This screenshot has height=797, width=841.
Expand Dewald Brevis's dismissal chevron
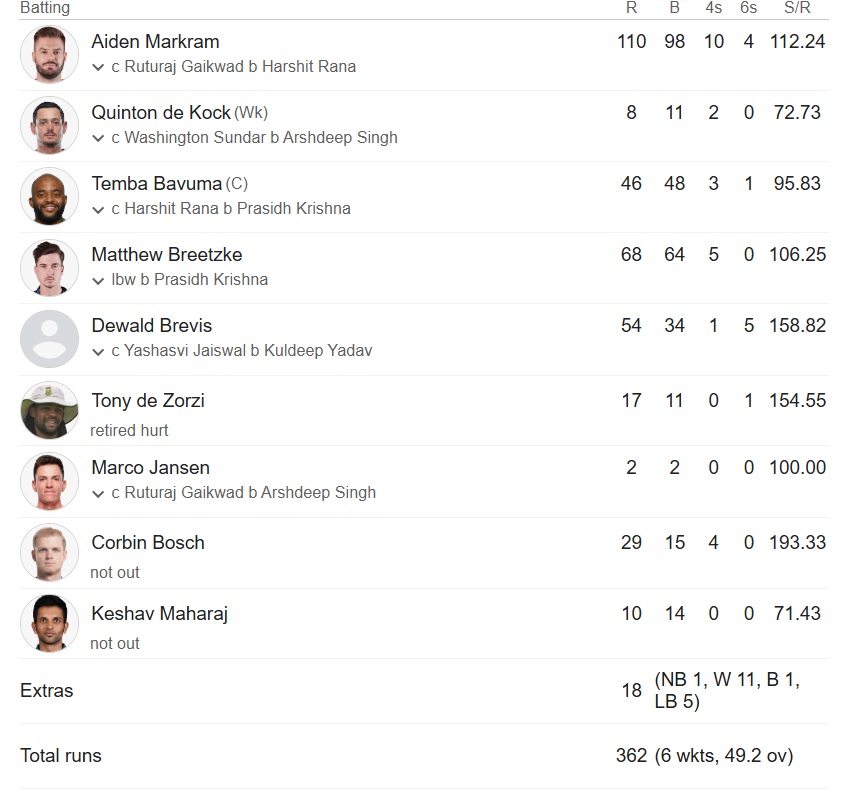pos(98,351)
